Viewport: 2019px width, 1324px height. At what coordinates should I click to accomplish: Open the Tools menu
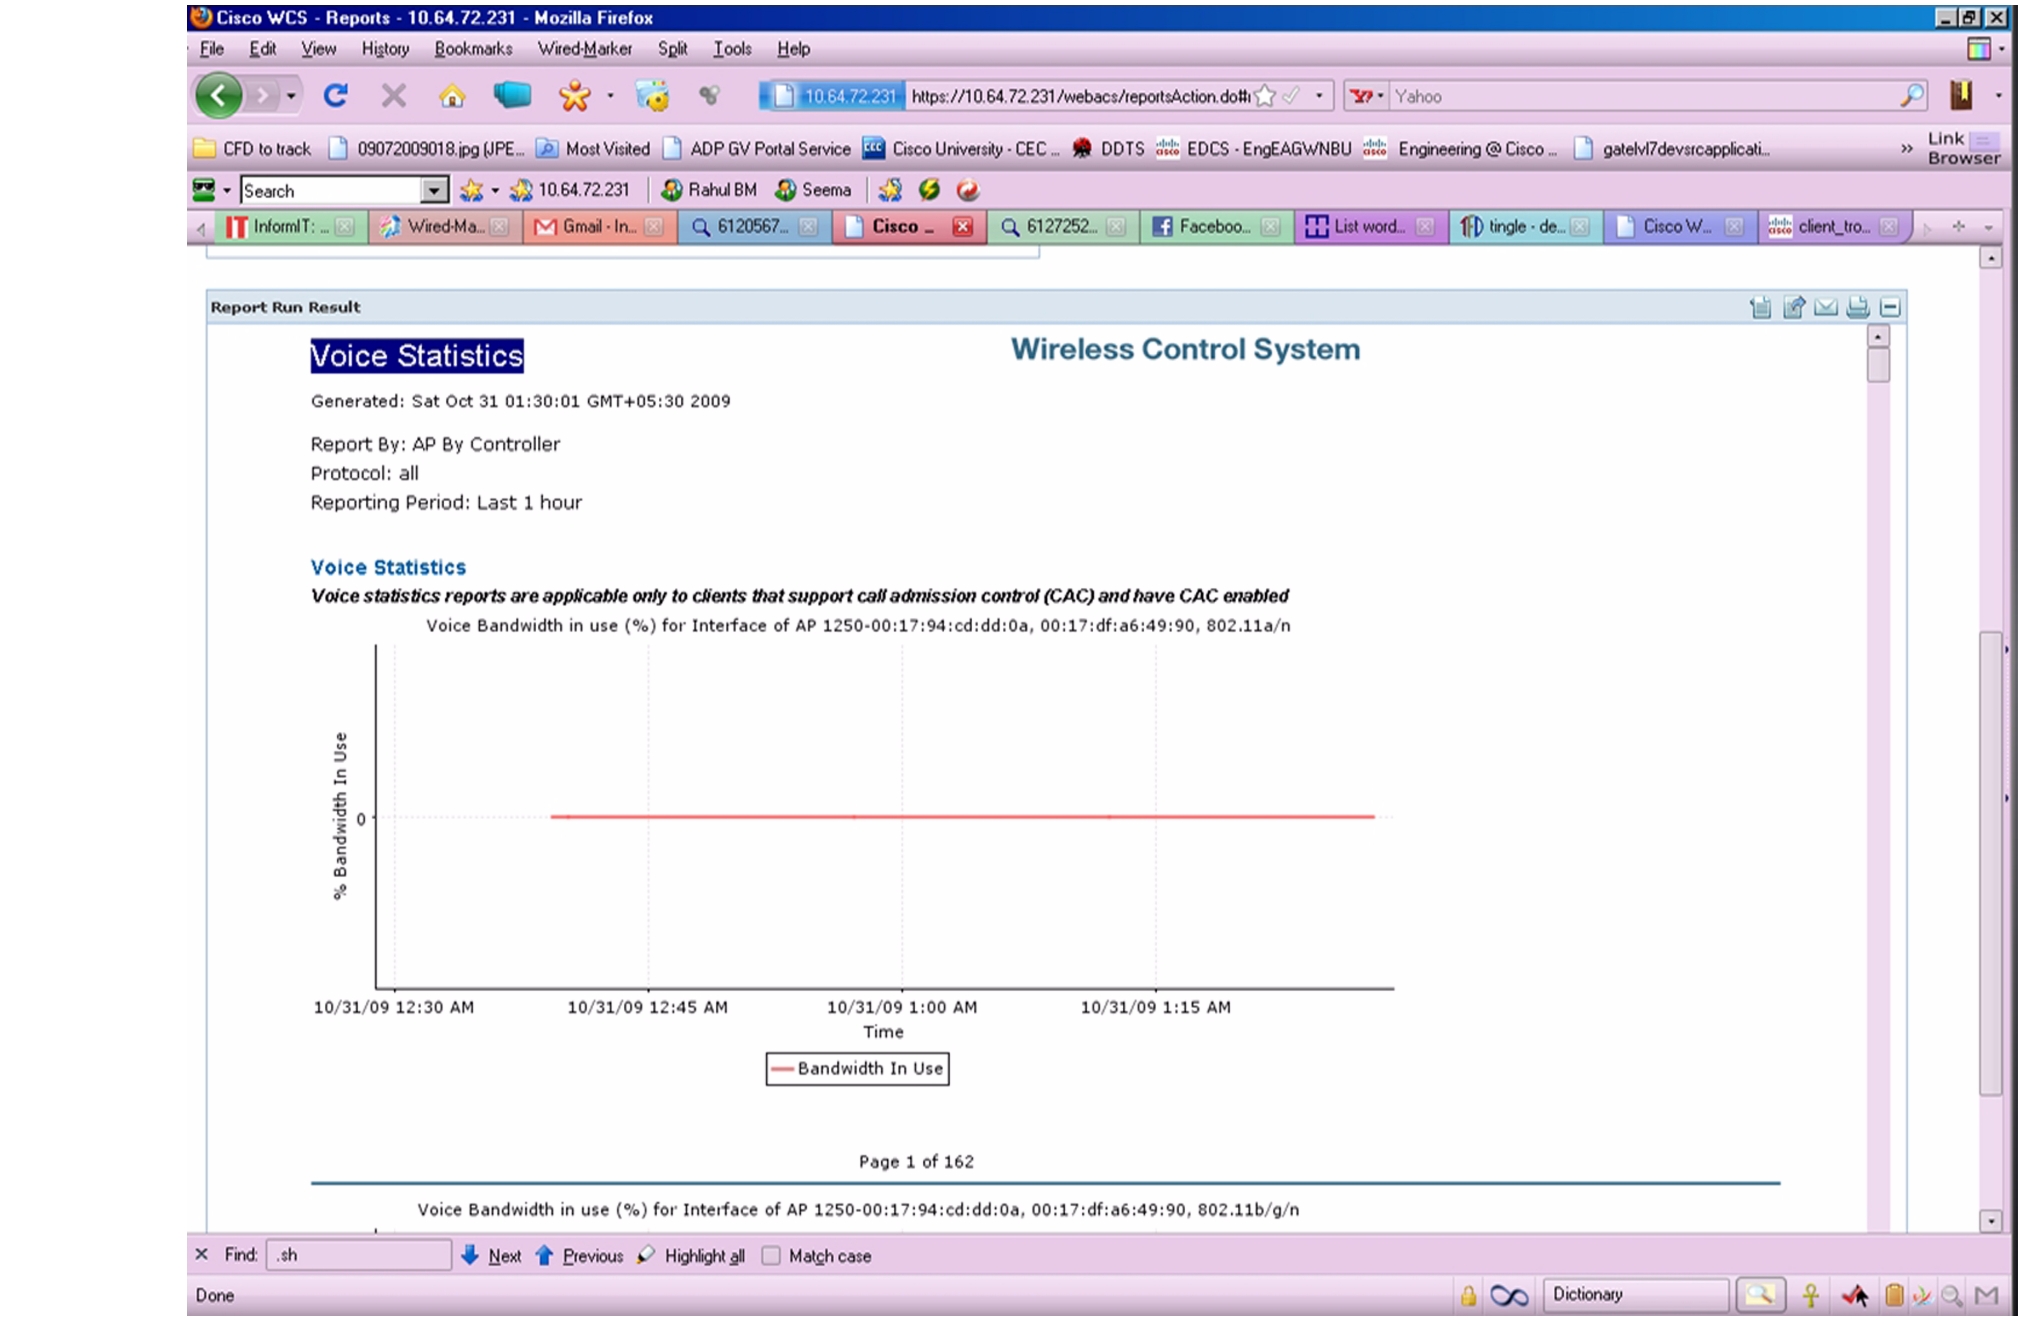pyautogui.click(x=732, y=48)
